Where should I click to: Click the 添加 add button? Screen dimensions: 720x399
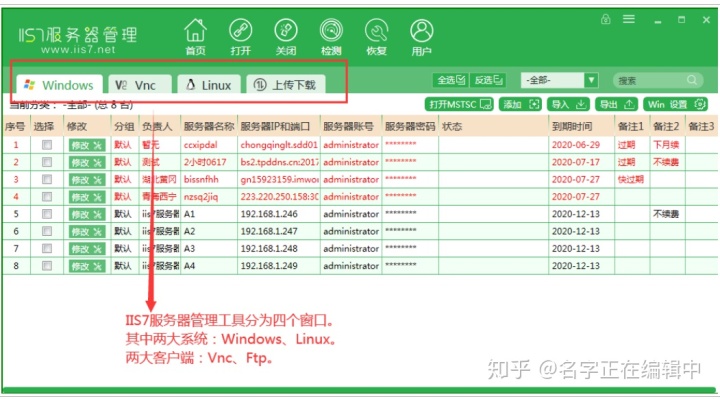[520, 105]
